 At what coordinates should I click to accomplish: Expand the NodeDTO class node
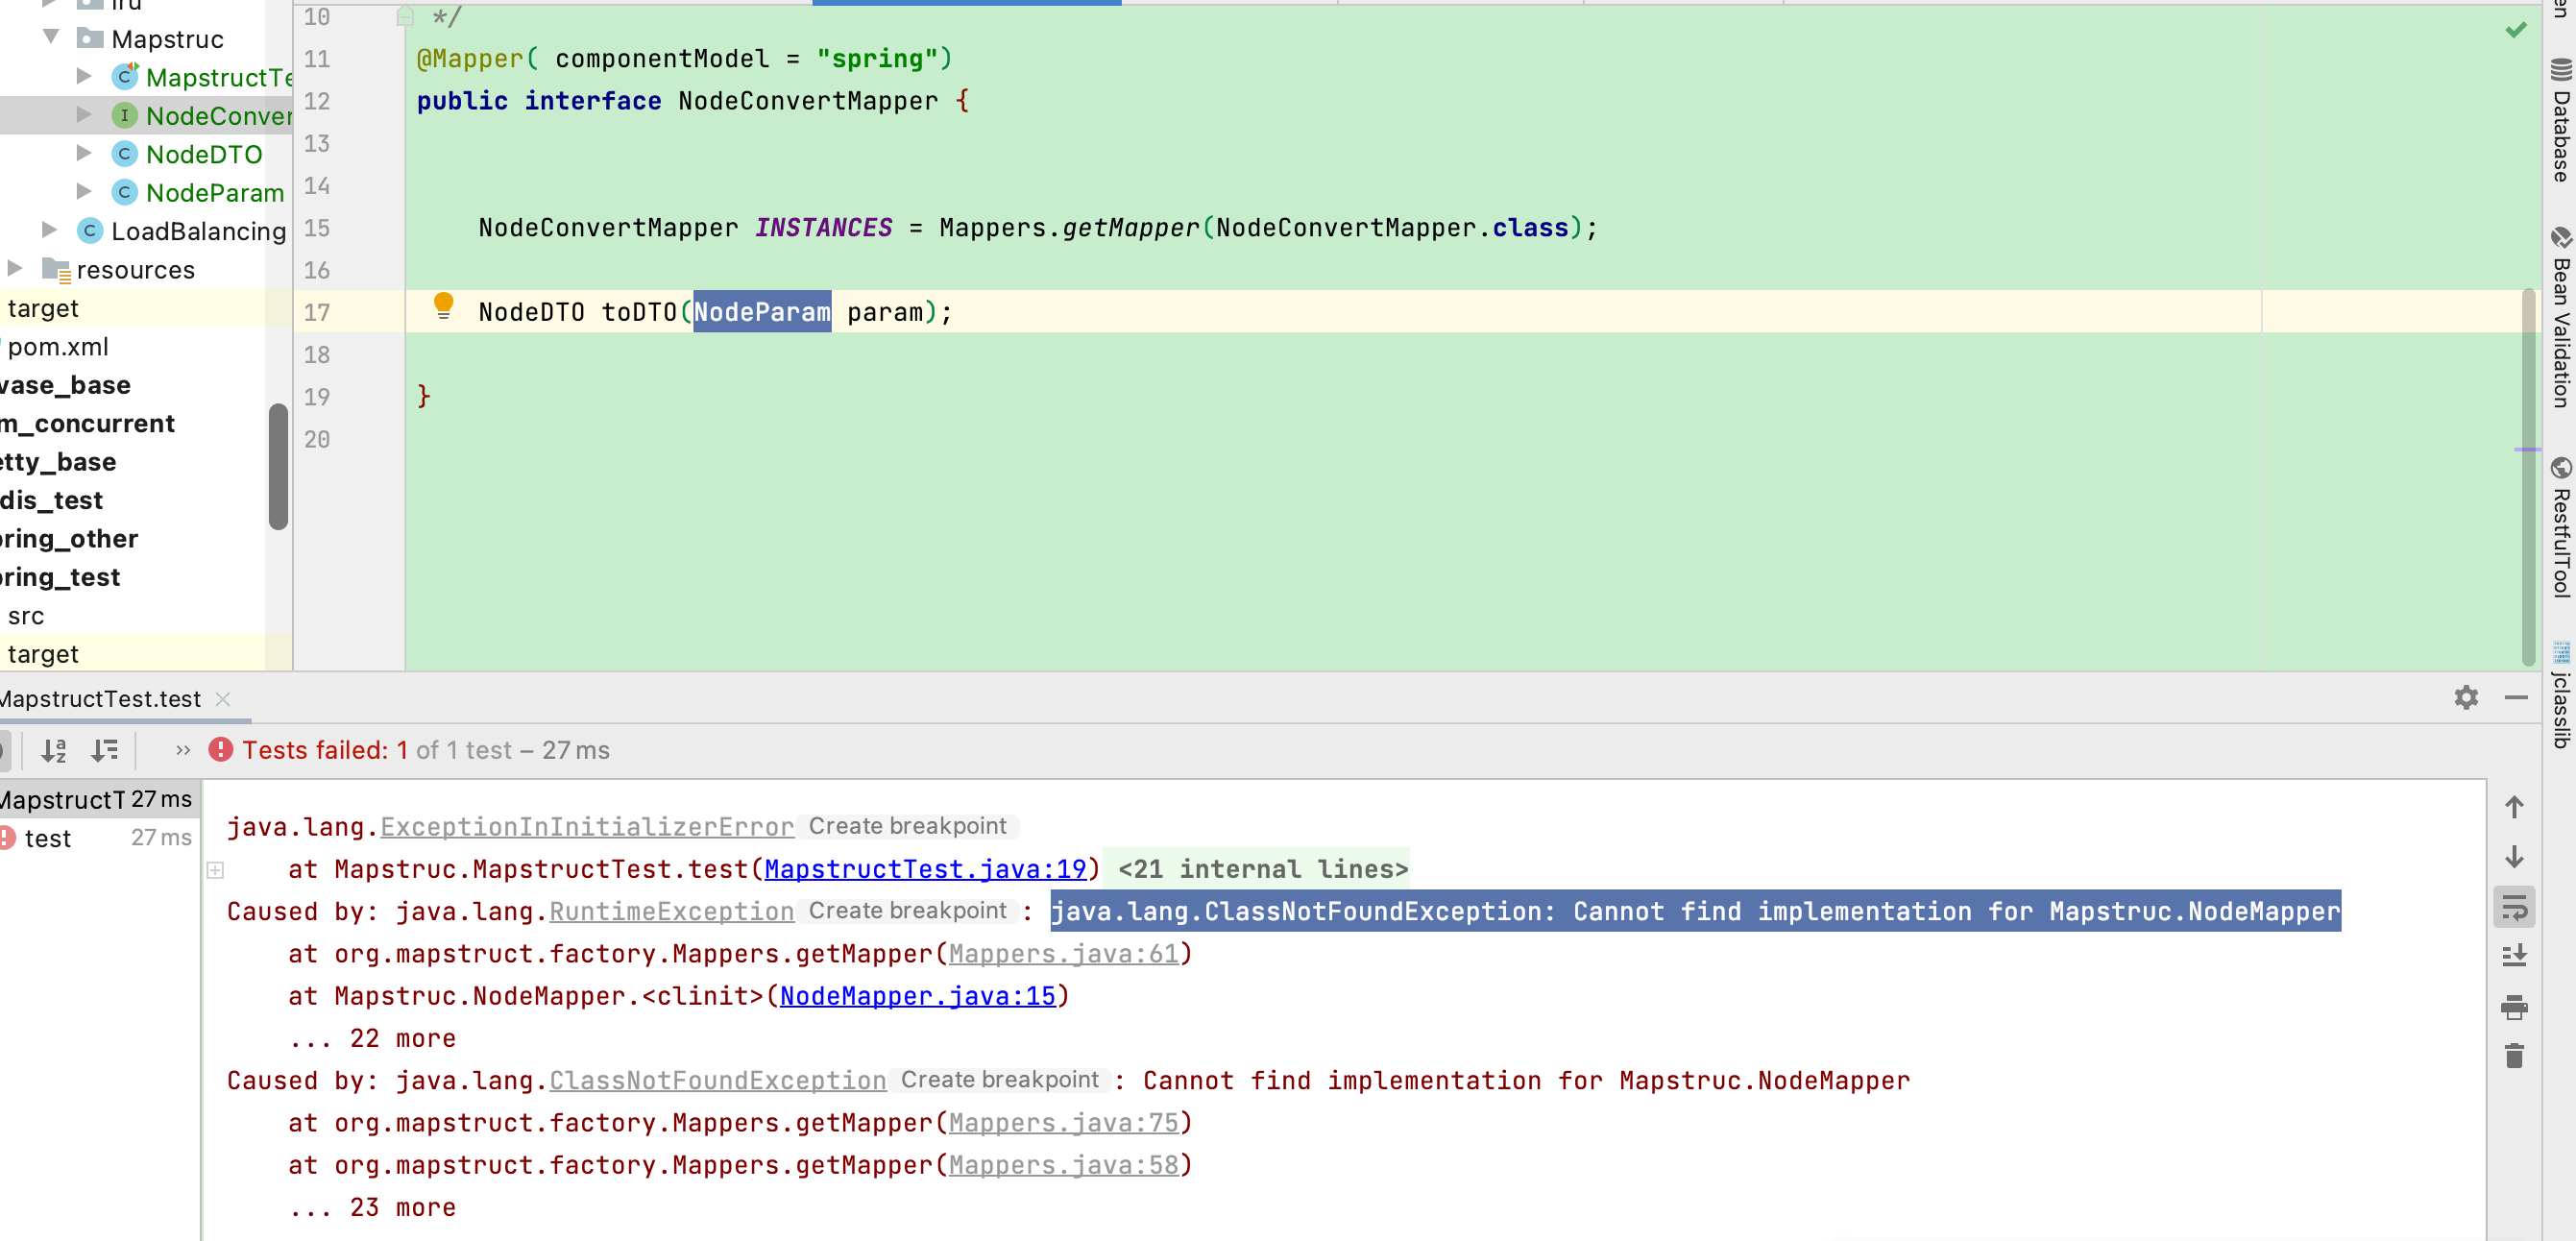(84, 153)
